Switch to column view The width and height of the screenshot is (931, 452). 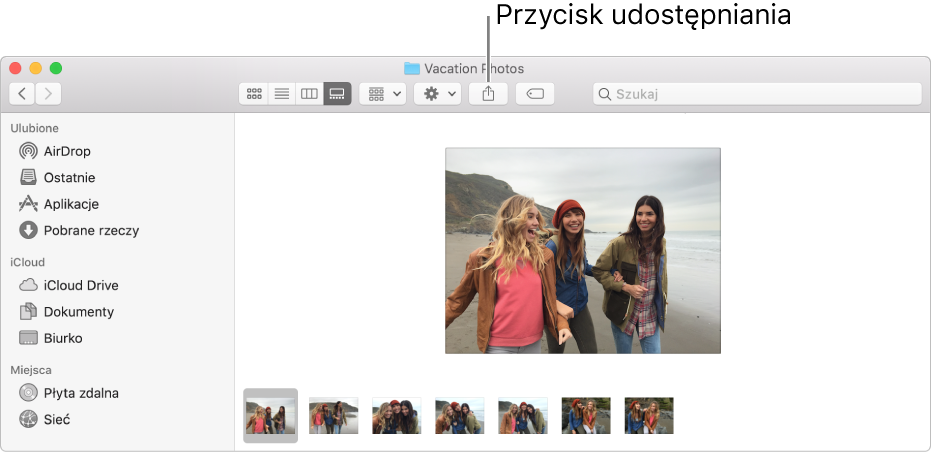pyautogui.click(x=310, y=94)
